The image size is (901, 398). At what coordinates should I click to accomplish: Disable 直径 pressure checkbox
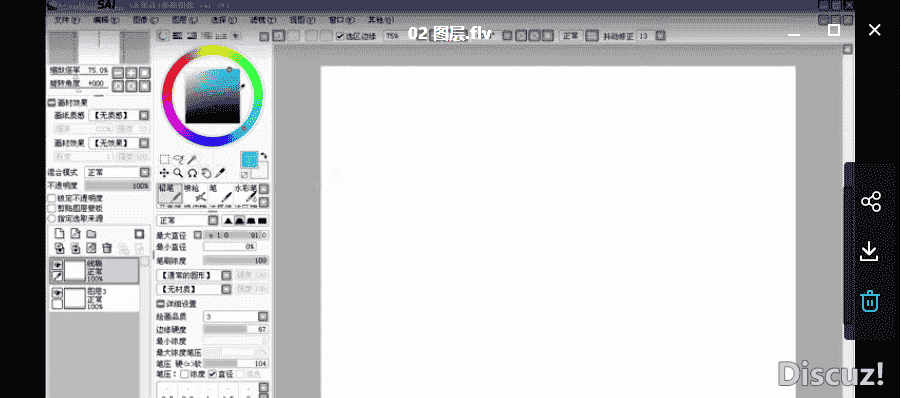tap(213, 374)
